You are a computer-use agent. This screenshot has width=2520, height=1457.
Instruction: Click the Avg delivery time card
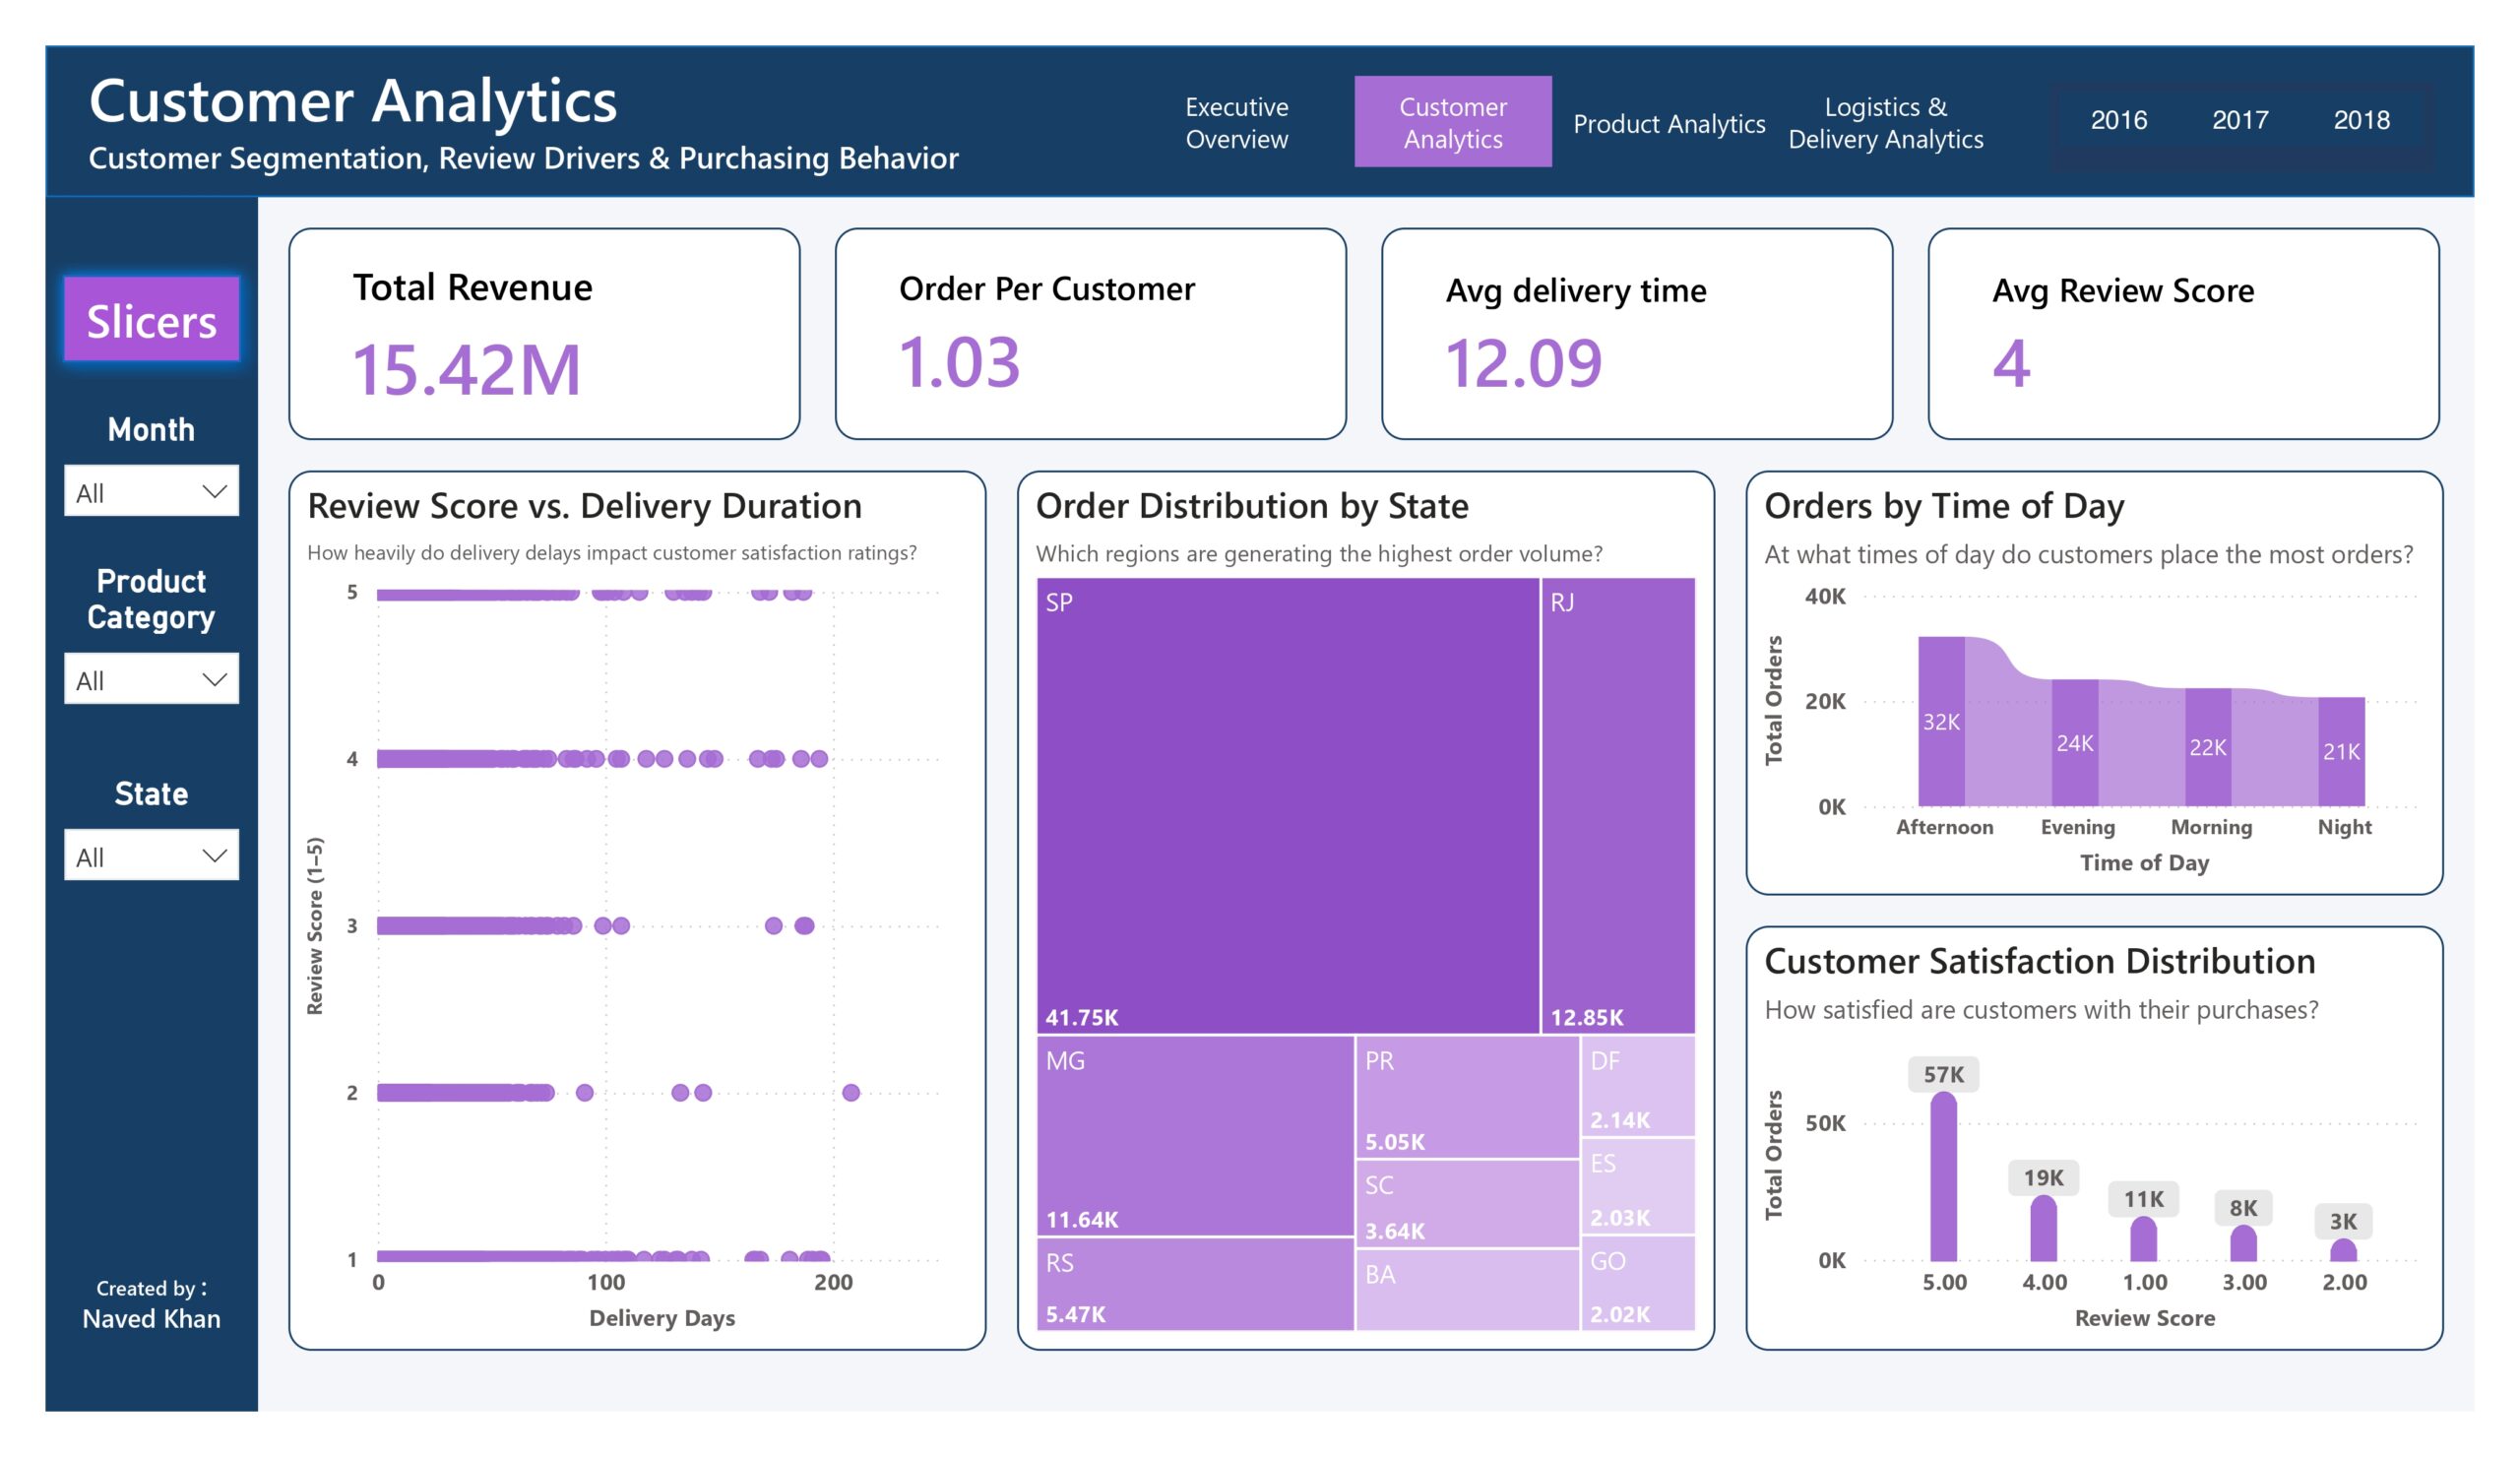pyautogui.click(x=1637, y=334)
